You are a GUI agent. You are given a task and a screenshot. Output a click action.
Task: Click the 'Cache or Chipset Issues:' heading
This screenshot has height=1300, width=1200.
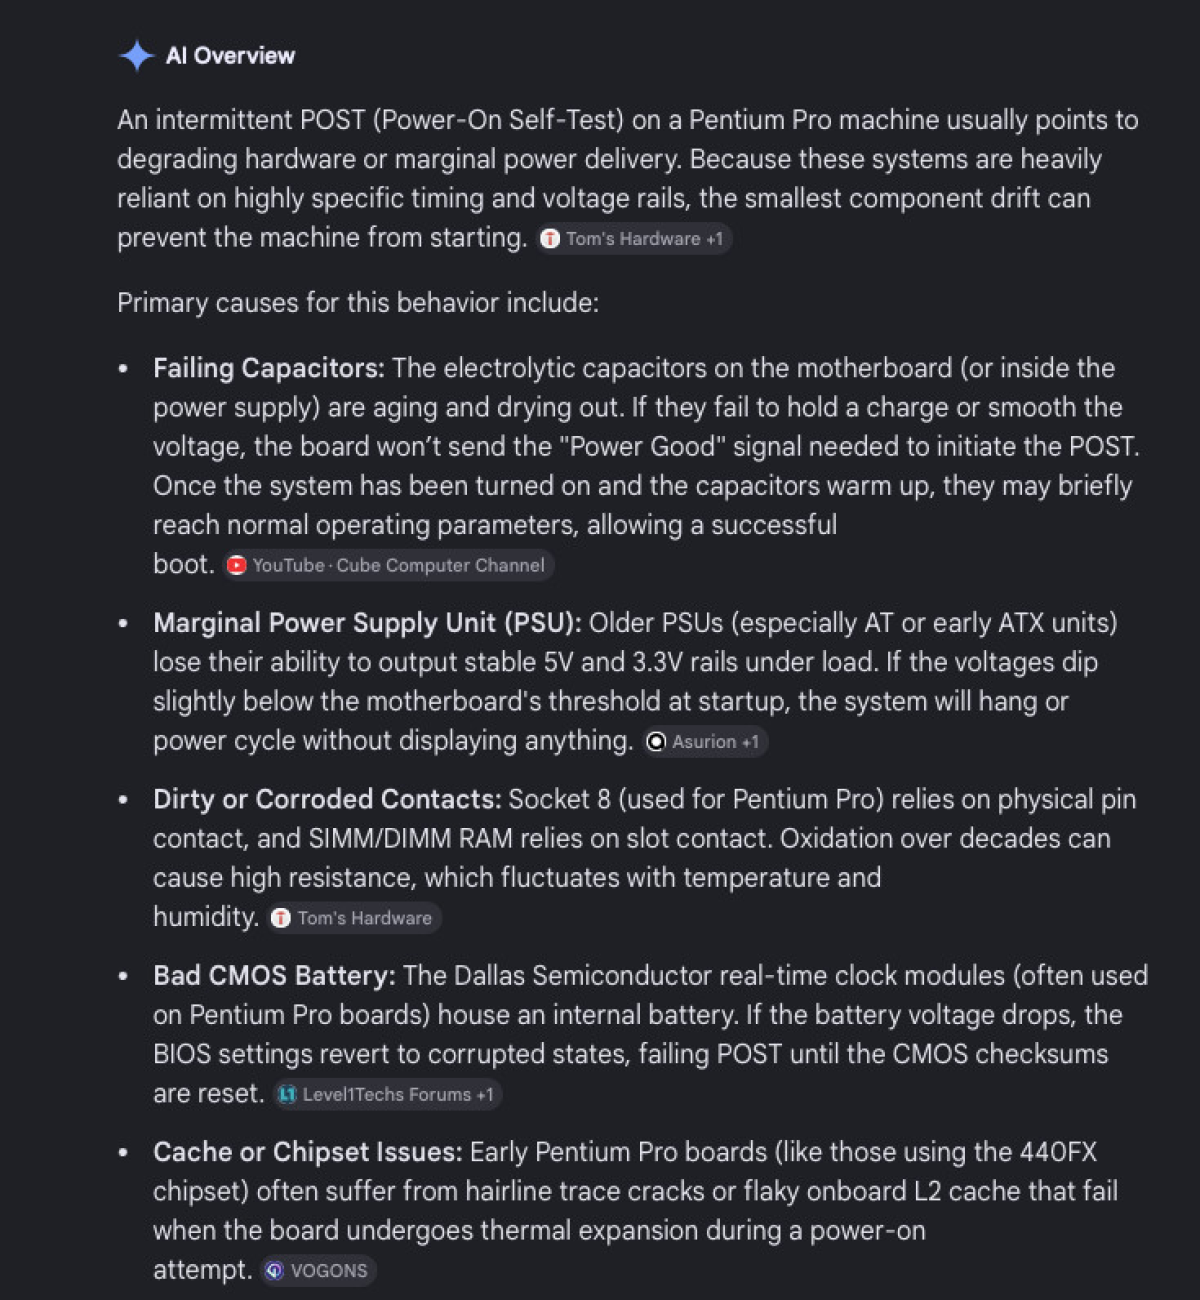coord(307,1152)
